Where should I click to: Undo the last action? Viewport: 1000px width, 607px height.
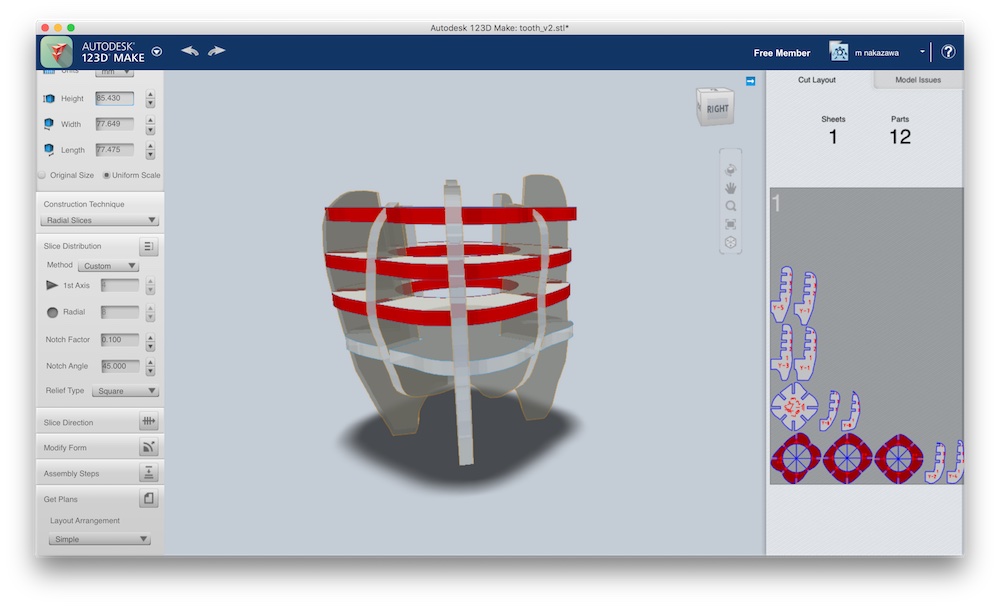[189, 50]
